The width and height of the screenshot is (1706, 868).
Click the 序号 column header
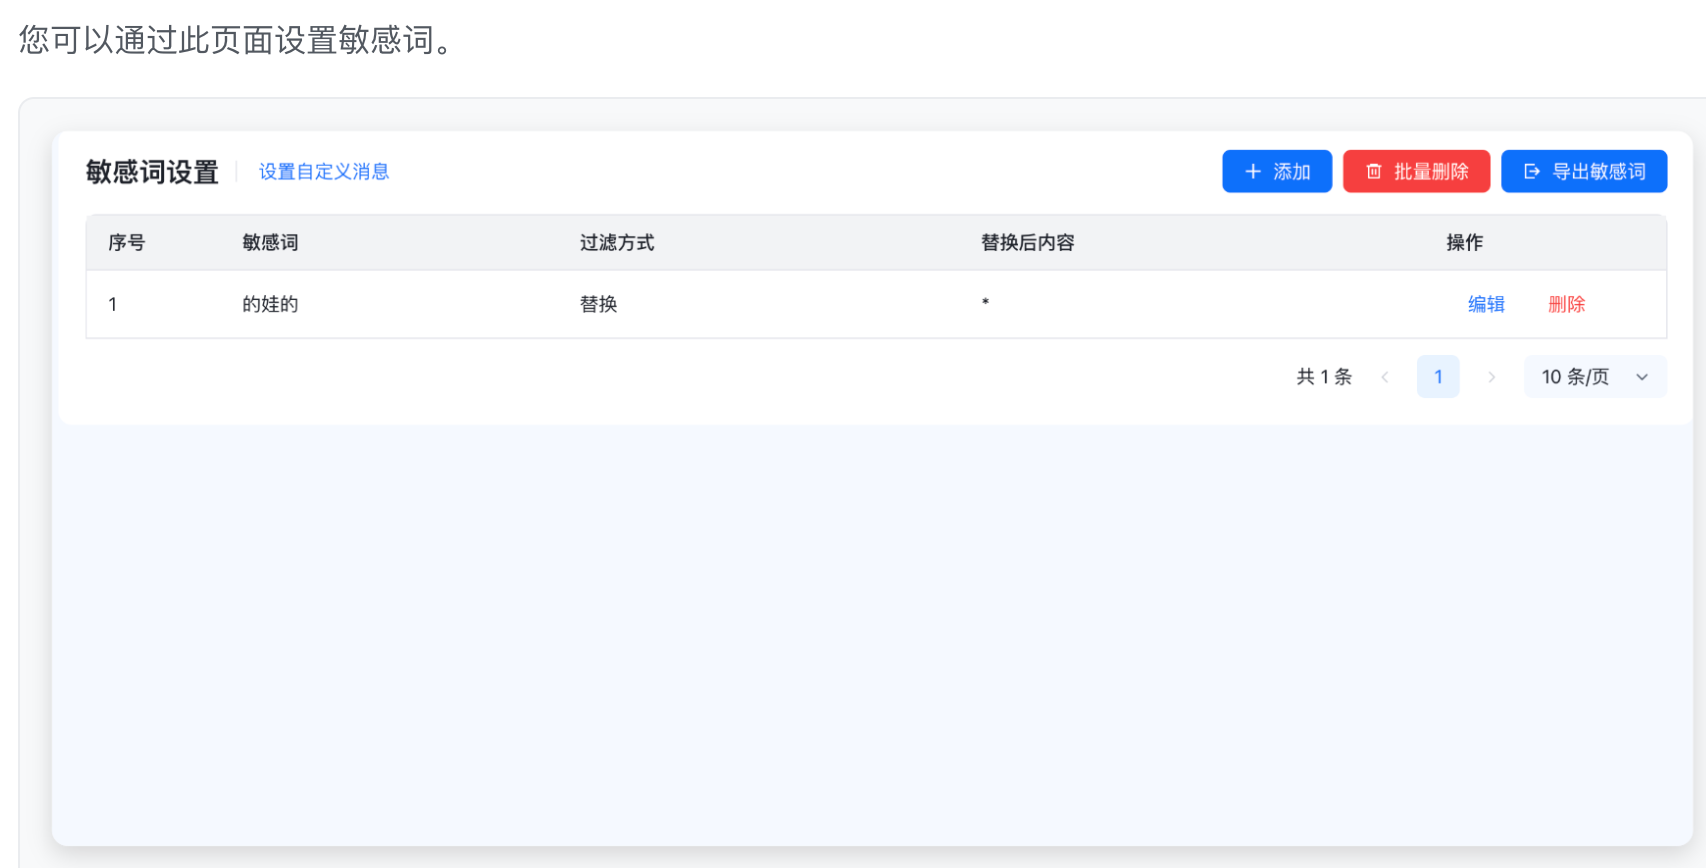126,243
